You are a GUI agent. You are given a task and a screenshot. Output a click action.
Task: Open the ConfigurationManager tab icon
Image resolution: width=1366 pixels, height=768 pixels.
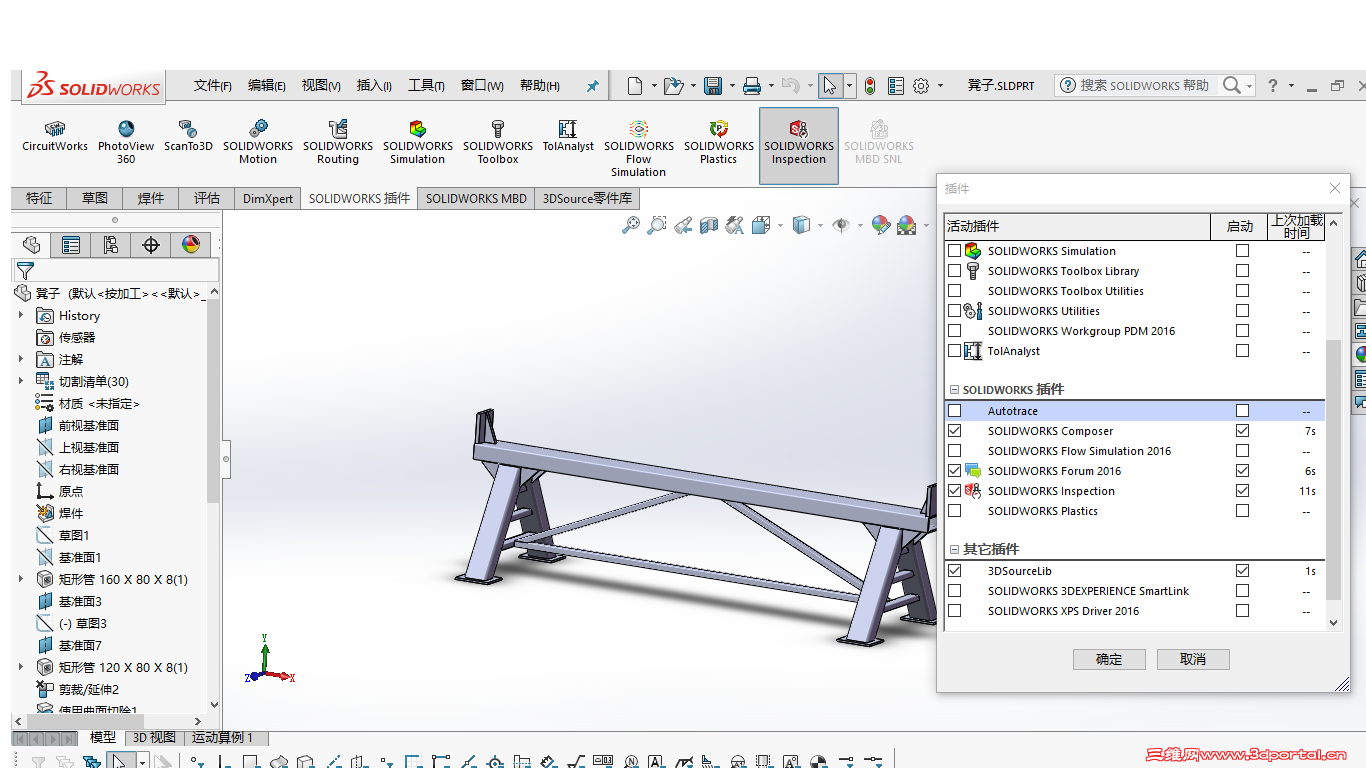point(111,245)
